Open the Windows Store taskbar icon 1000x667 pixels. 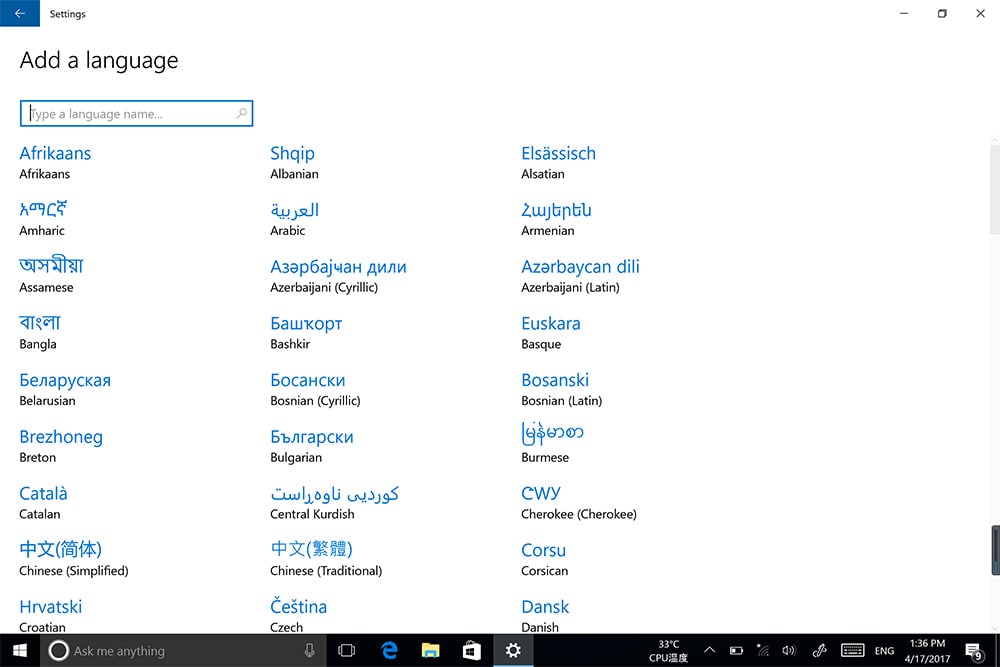472,651
